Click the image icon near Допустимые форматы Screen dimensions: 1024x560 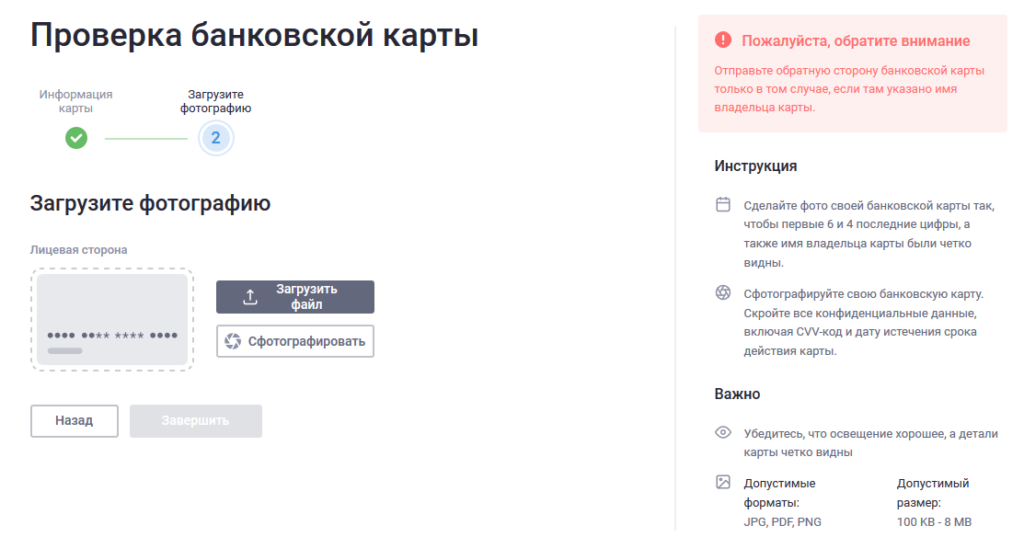point(723,482)
